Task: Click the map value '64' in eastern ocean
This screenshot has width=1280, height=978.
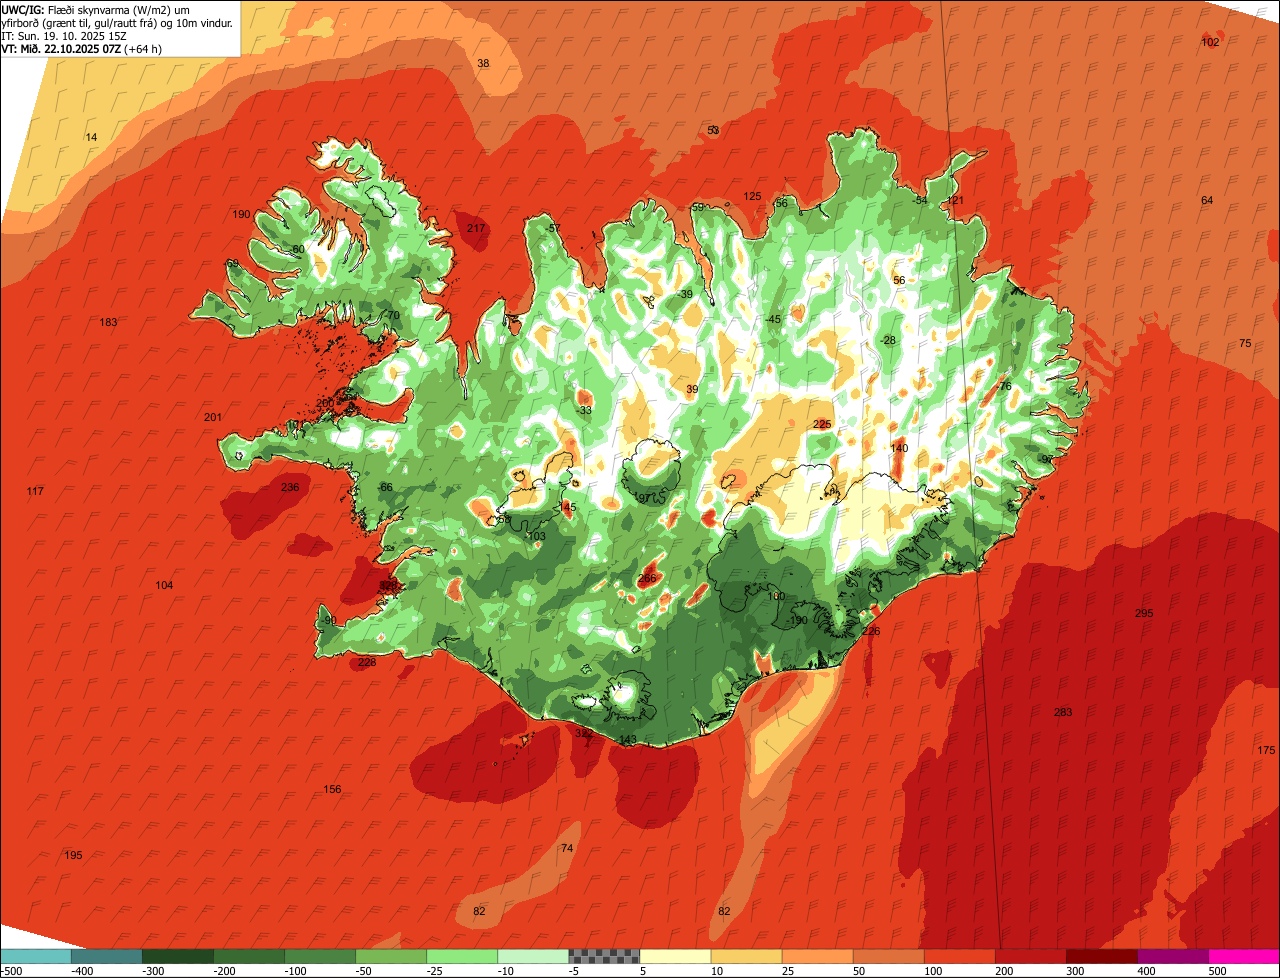Action: pyautogui.click(x=1207, y=200)
